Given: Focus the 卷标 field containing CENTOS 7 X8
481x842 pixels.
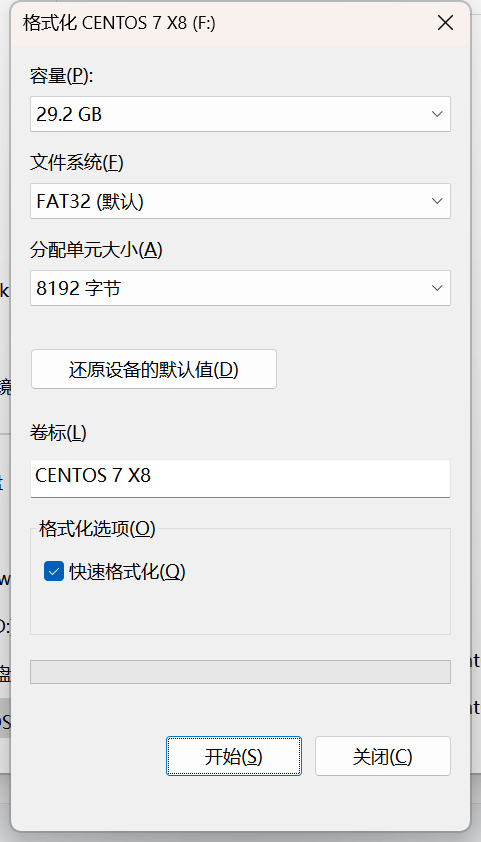Looking at the screenshot, I should pos(240,478).
